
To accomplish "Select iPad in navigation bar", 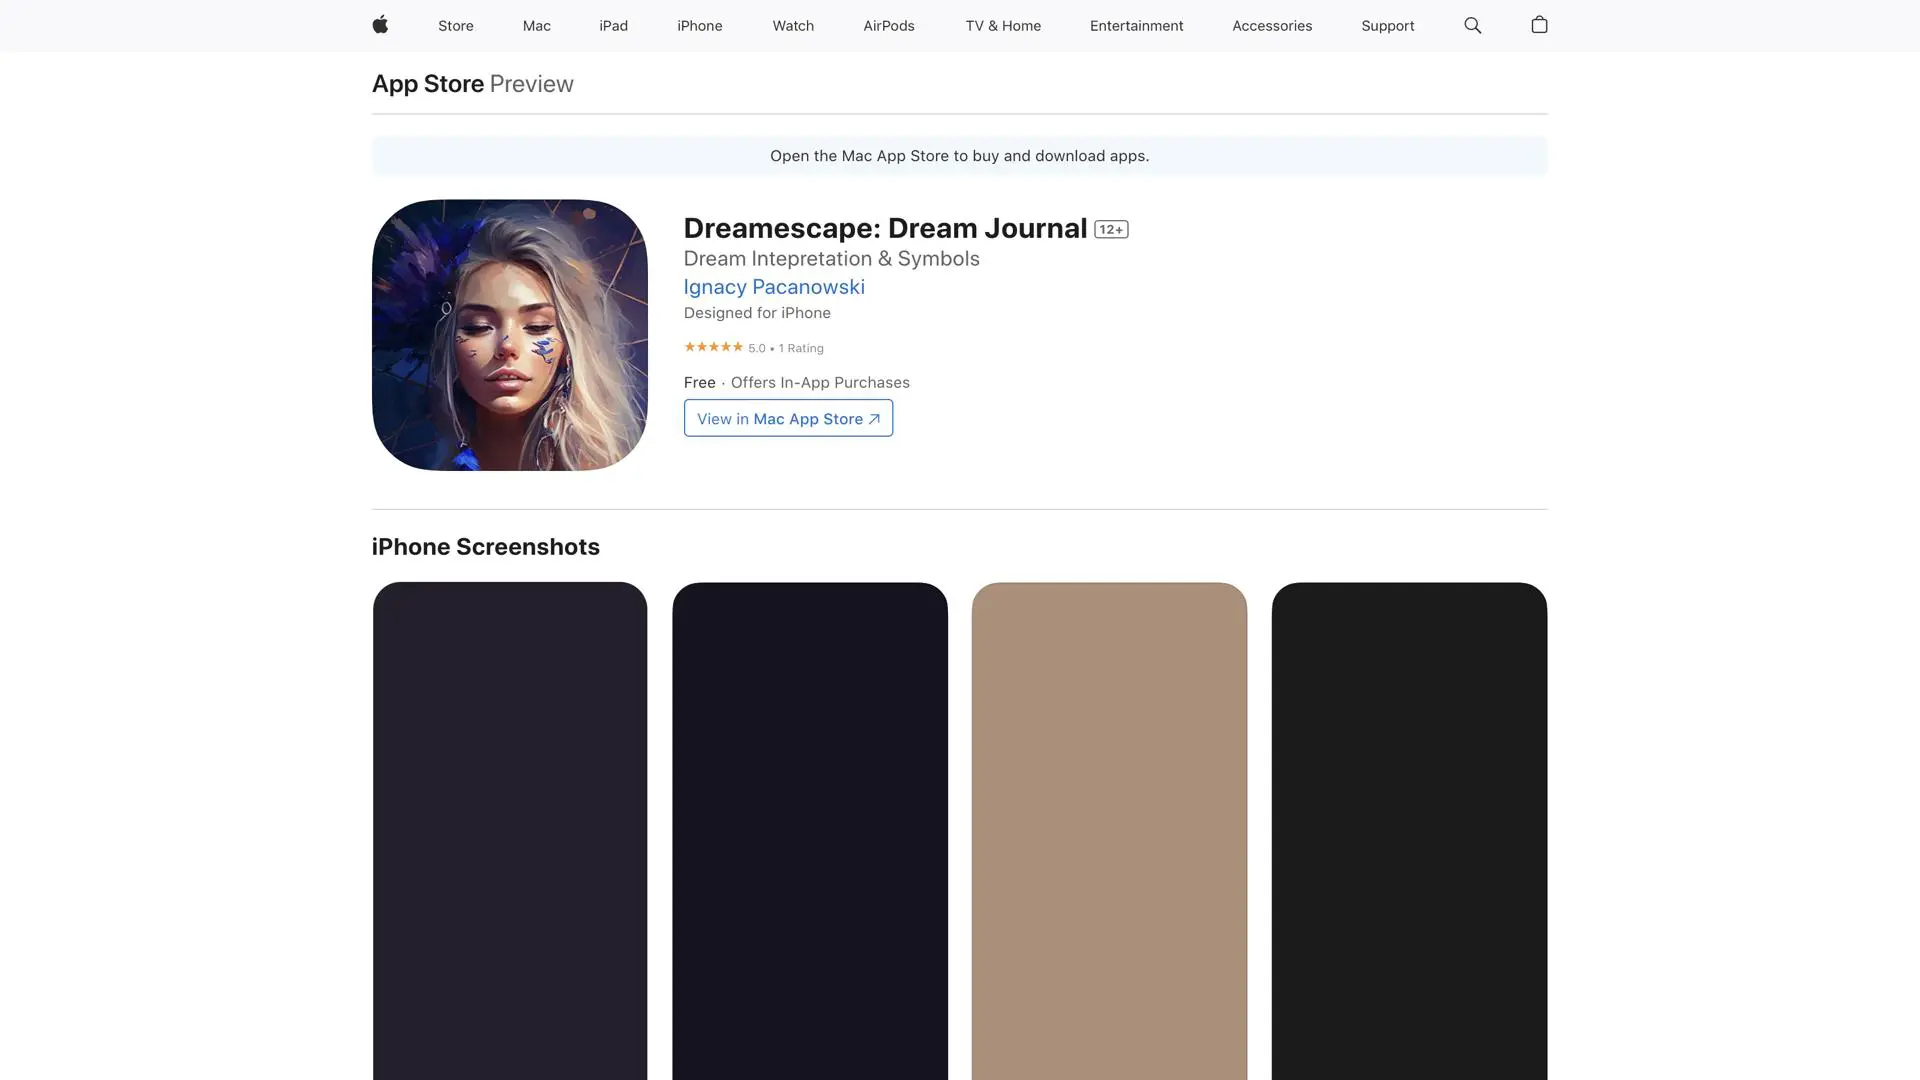I will [x=613, y=26].
